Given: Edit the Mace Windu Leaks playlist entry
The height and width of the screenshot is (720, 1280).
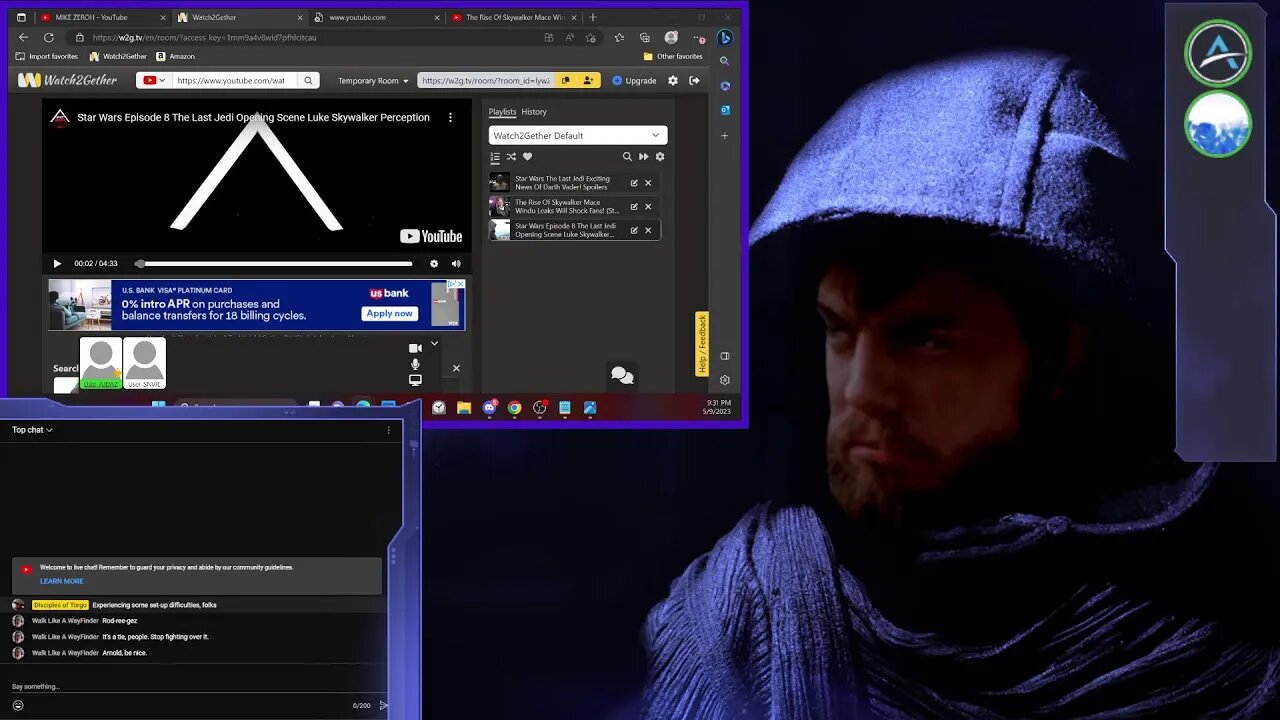Looking at the screenshot, I should point(634,207).
